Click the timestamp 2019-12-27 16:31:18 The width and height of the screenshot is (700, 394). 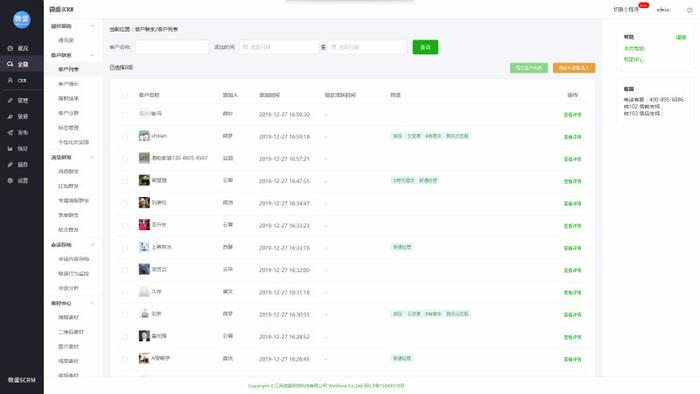point(284,292)
